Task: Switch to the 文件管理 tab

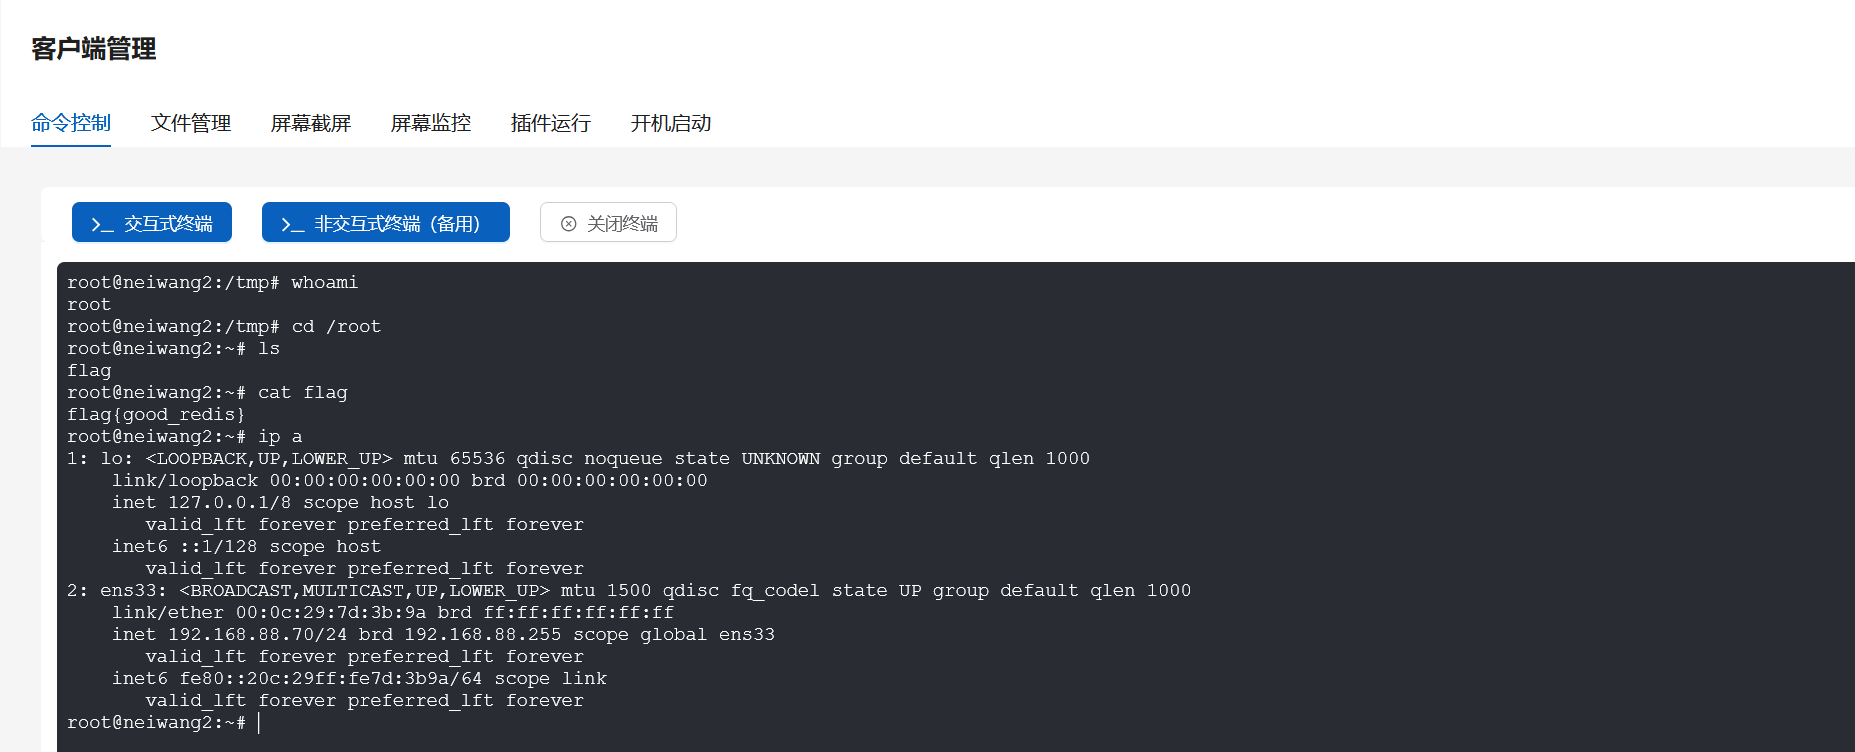Action: [190, 123]
